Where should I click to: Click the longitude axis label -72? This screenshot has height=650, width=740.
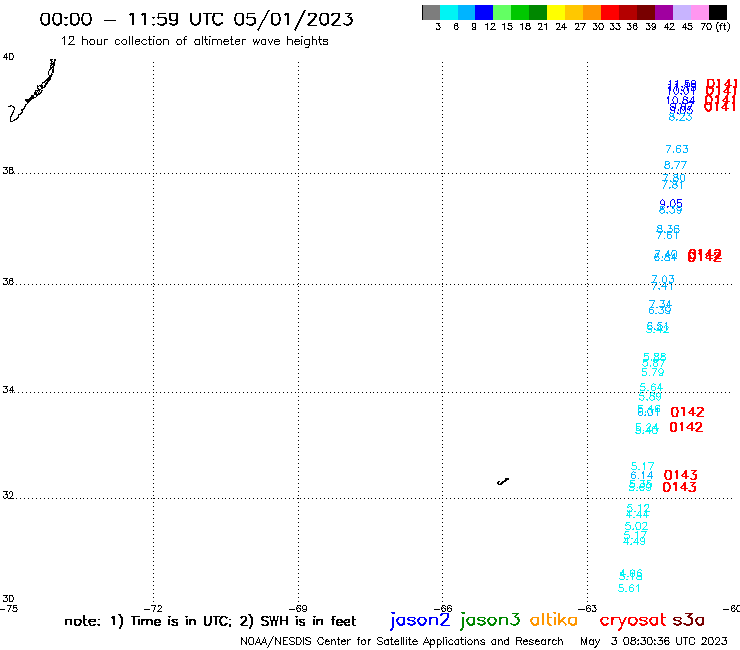pos(153,608)
